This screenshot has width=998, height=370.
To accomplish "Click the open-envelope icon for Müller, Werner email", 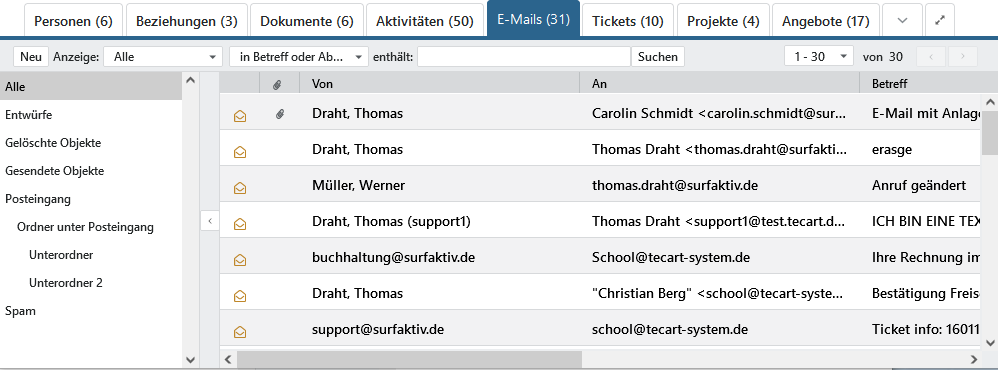I will [240, 187].
